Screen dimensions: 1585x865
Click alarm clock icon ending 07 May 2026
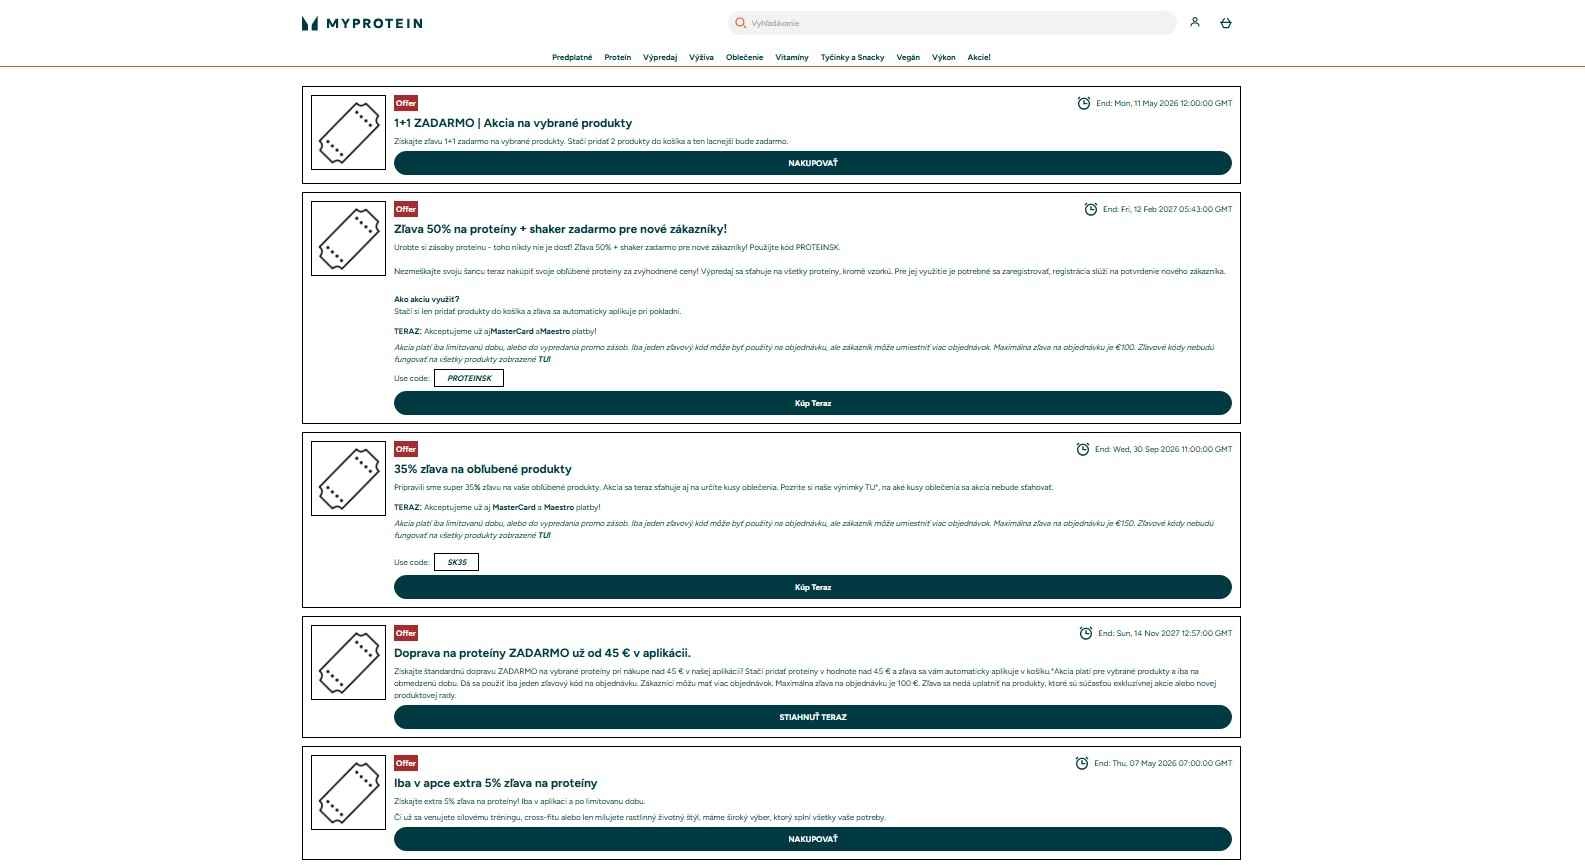pyautogui.click(x=1082, y=763)
